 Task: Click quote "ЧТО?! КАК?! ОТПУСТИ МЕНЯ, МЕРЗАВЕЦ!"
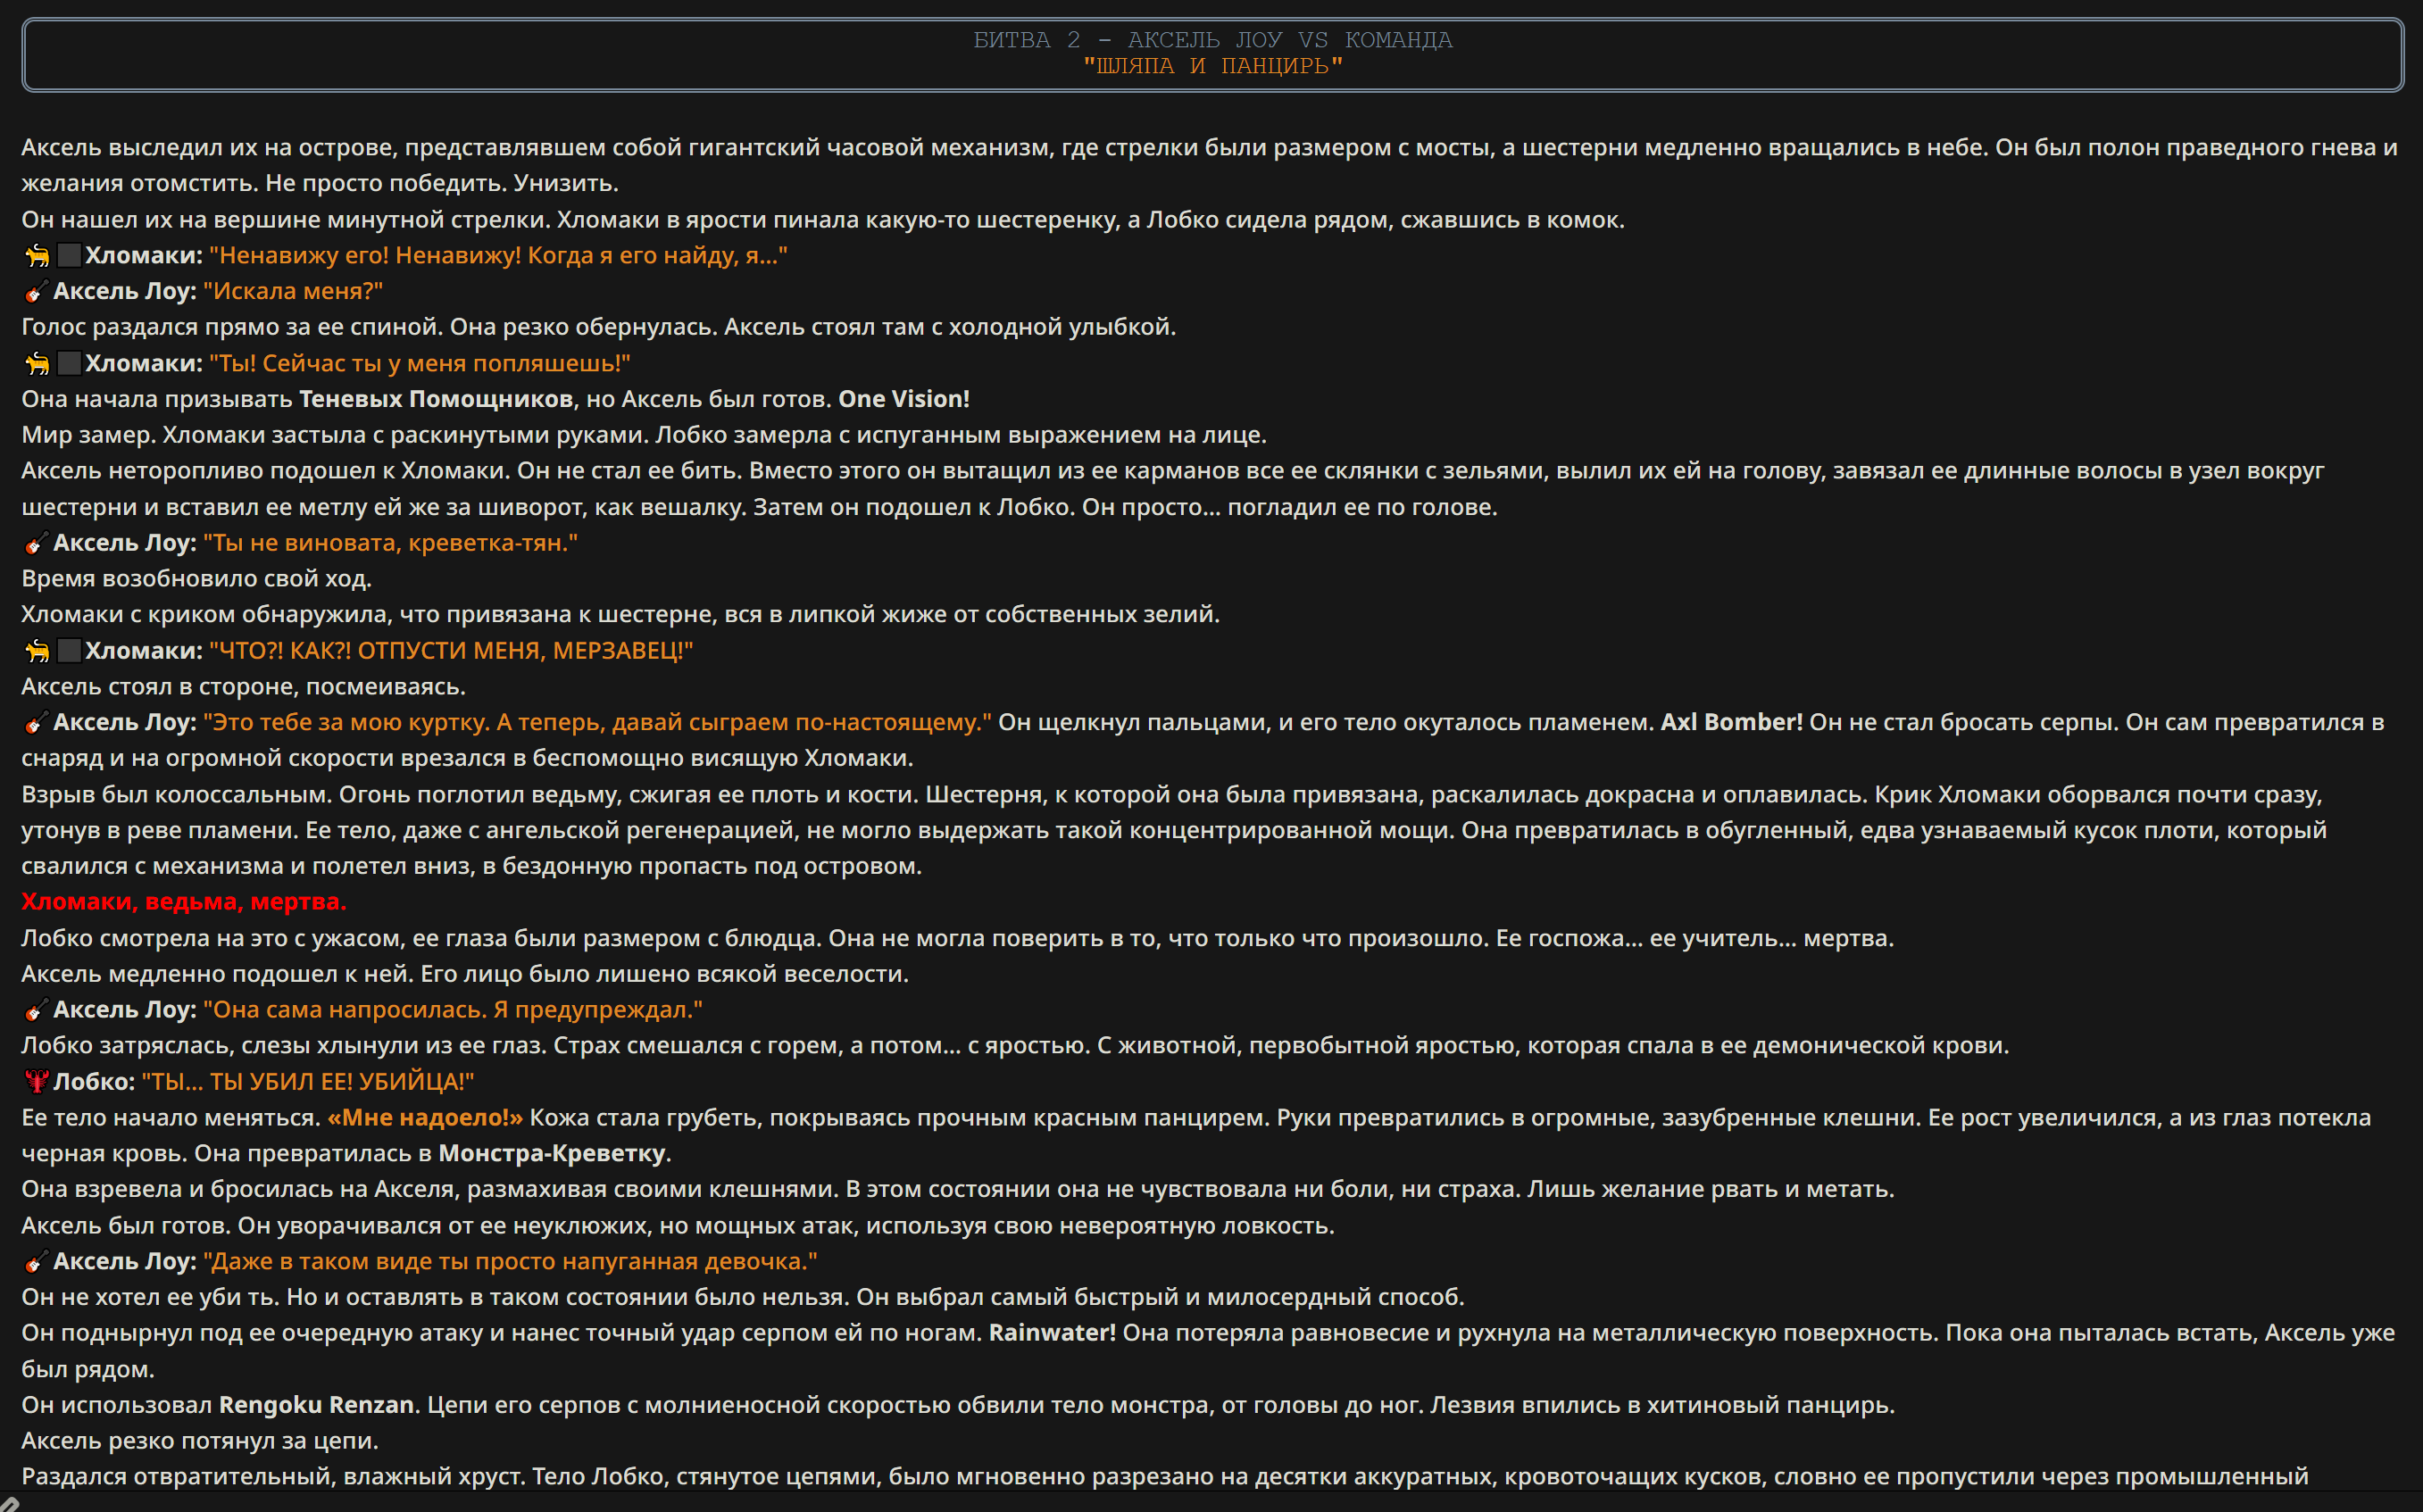(451, 651)
